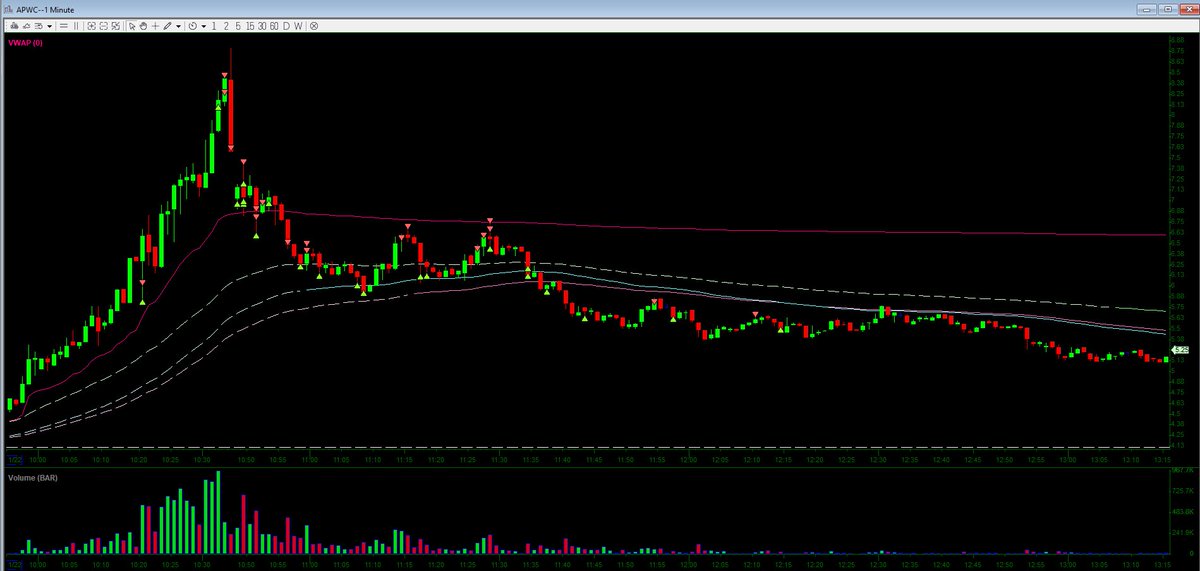Switch to the daily D interval
The height and width of the screenshot is (571, 1200).
pos(286,26)
